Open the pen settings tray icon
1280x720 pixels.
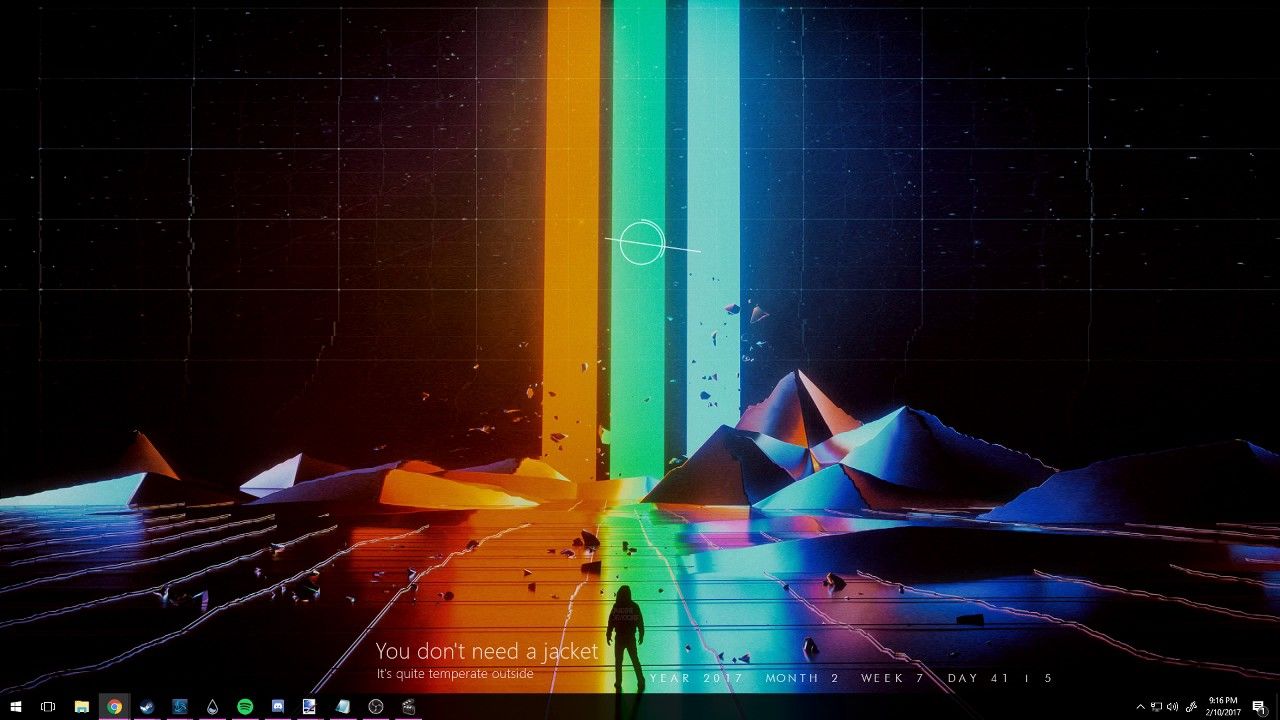coord(1191,706)
